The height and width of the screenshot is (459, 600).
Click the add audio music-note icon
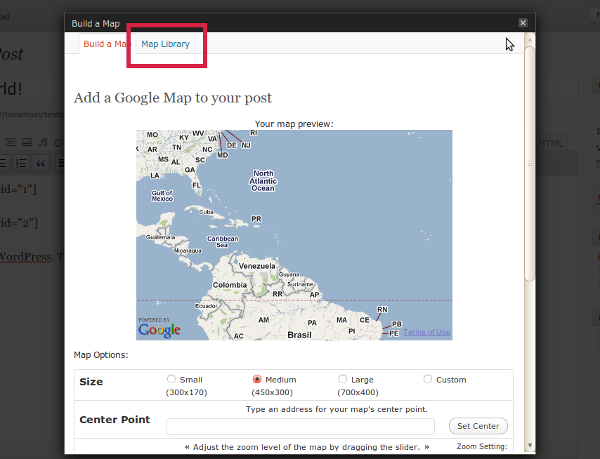pyautogui.click(x=43, y=143)
